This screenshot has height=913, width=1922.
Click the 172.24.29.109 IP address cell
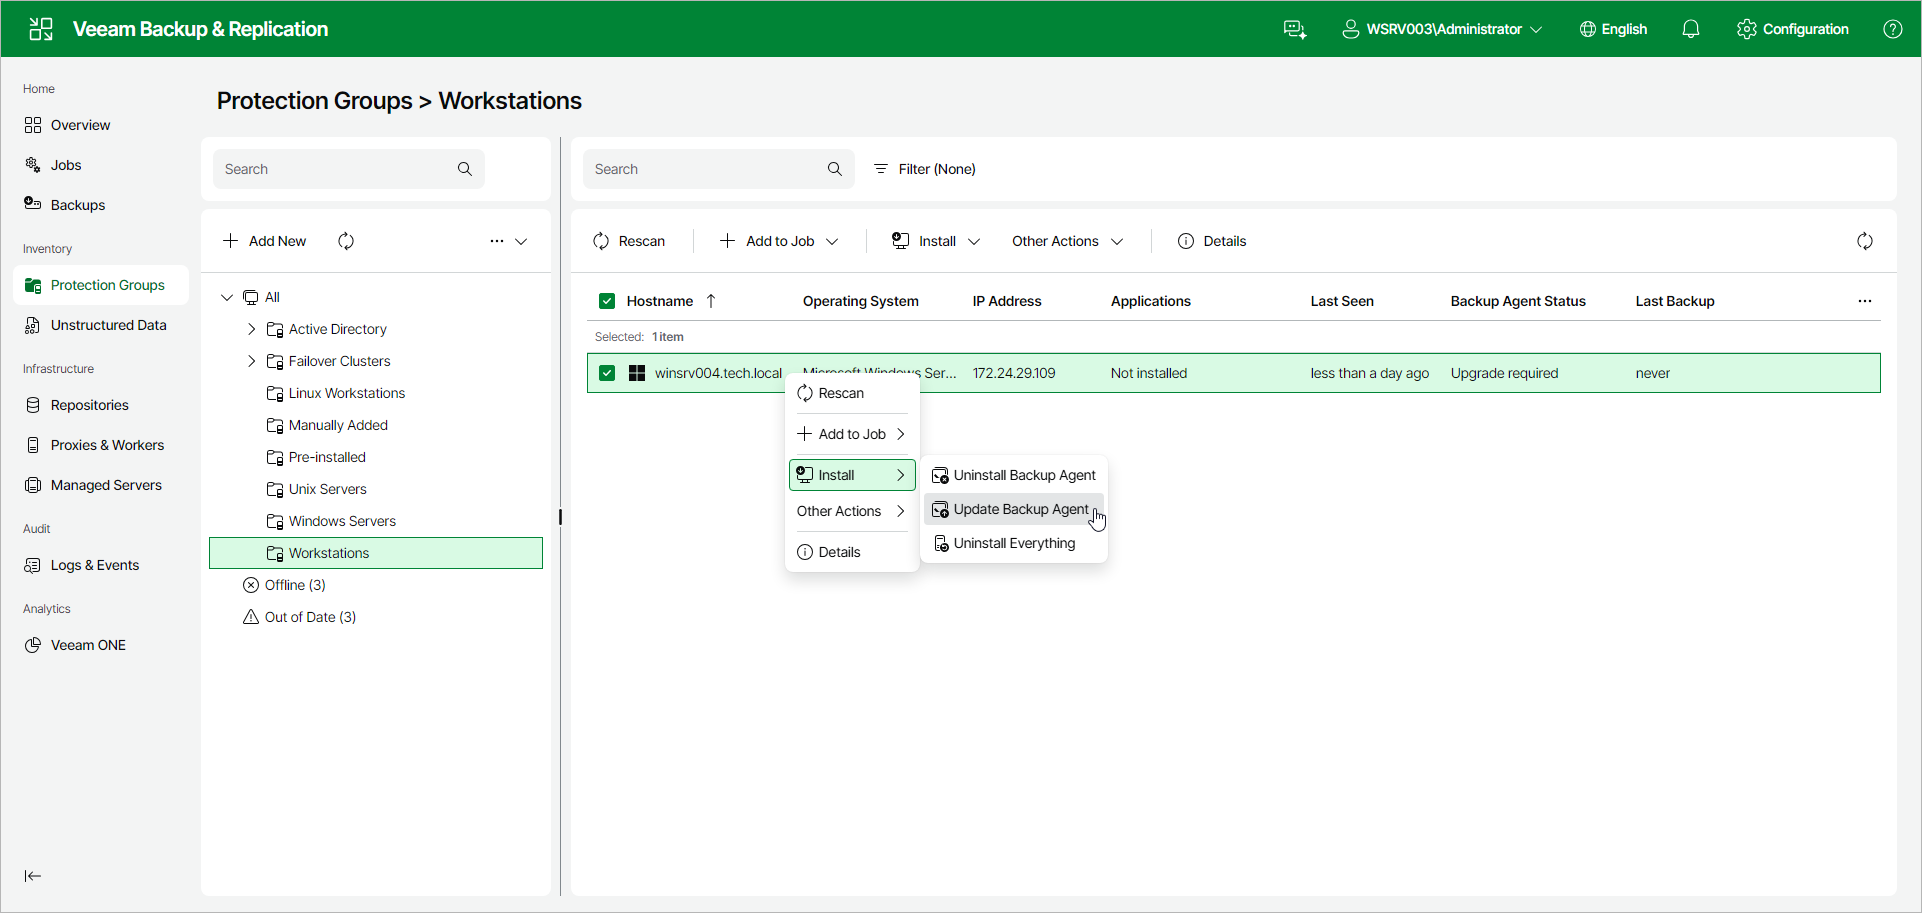click(x=1014, y=373)
